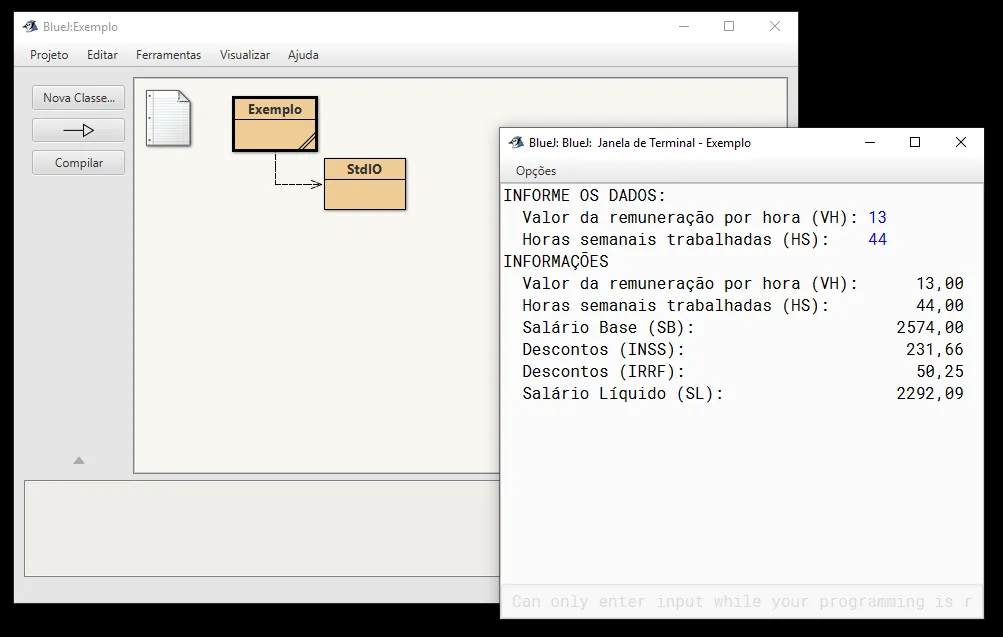Click the README text file icon
Image resolution: width=1003 pixels, height=637 pixels.
(168, 118)
